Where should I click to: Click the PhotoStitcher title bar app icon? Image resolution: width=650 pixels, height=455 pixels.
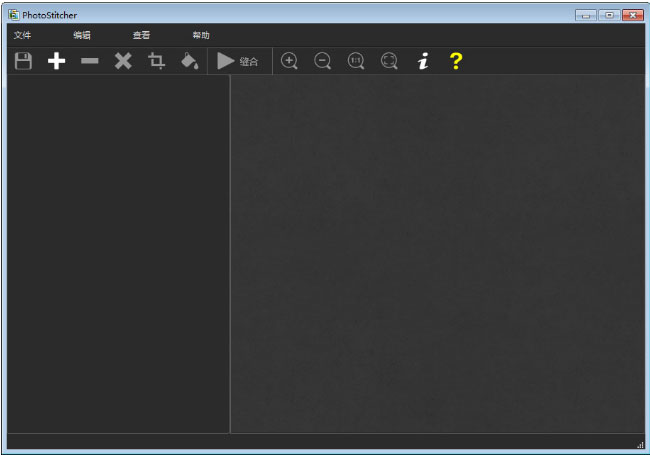tap(14, 15)
